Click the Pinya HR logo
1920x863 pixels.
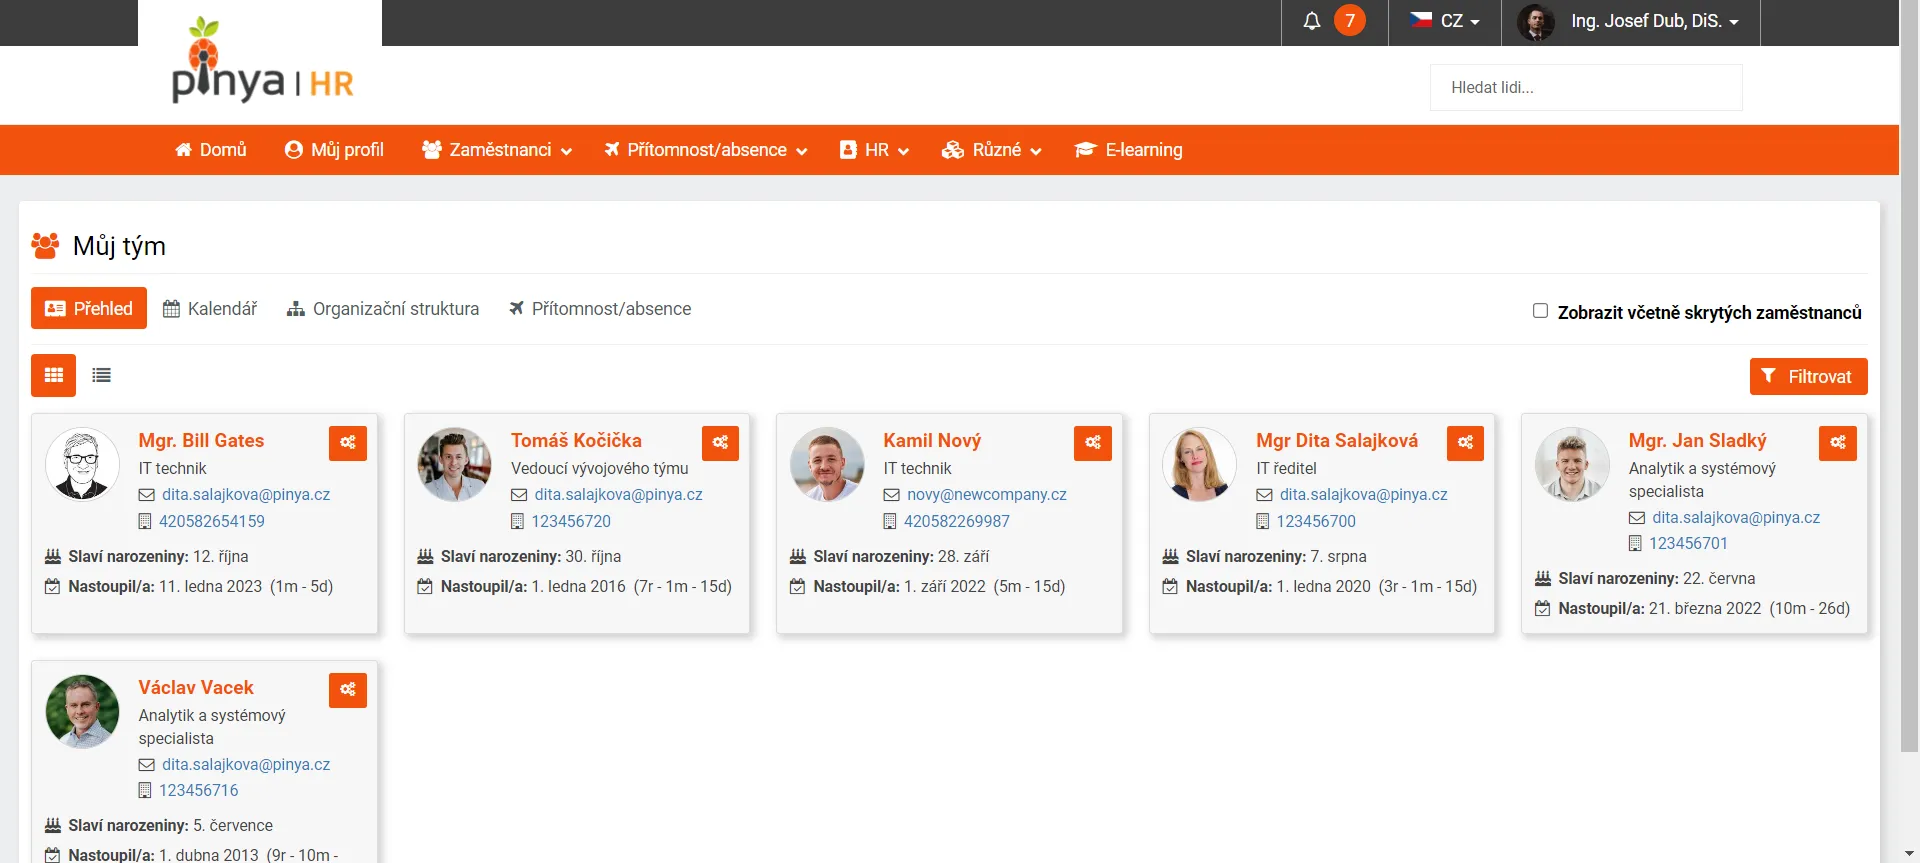[262, 60]
